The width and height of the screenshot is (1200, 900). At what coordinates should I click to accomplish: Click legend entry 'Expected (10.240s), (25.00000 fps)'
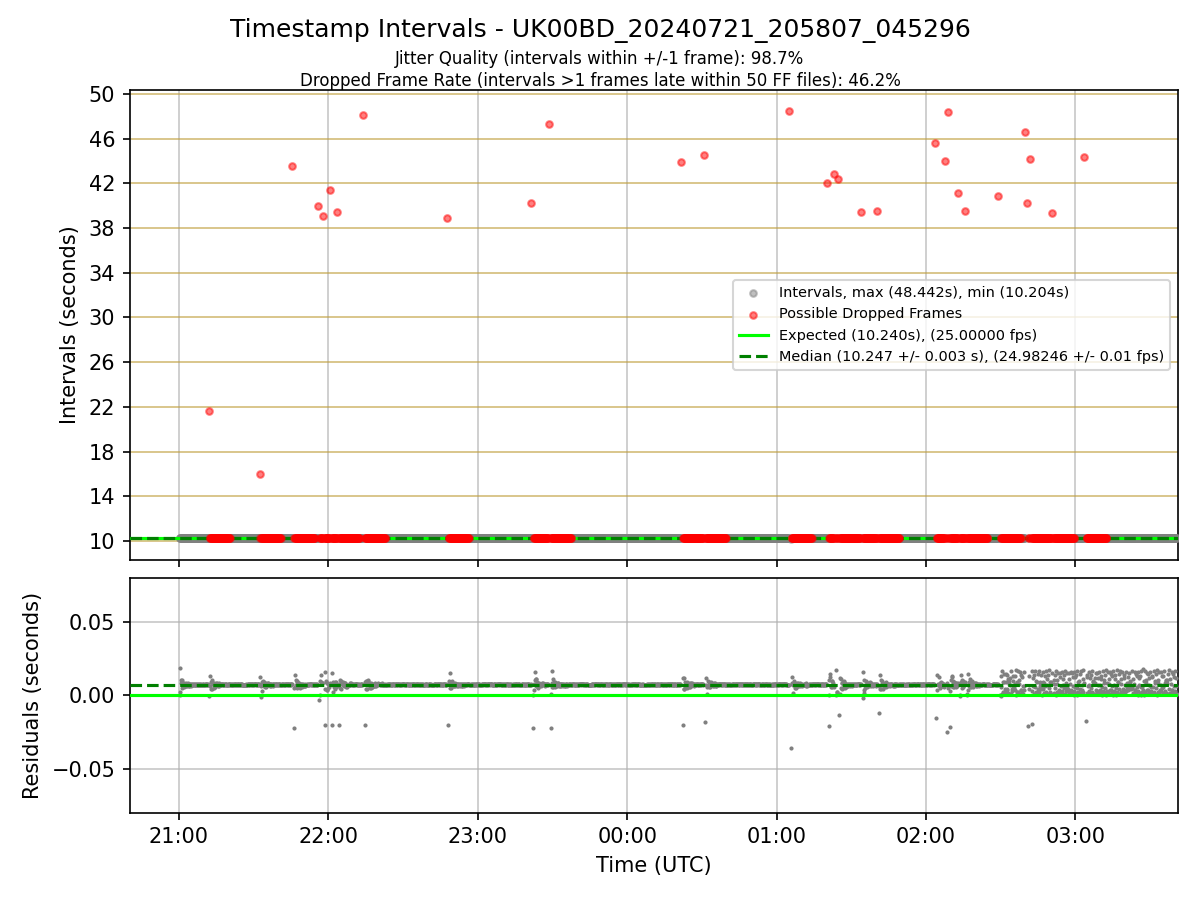(908, 335)
